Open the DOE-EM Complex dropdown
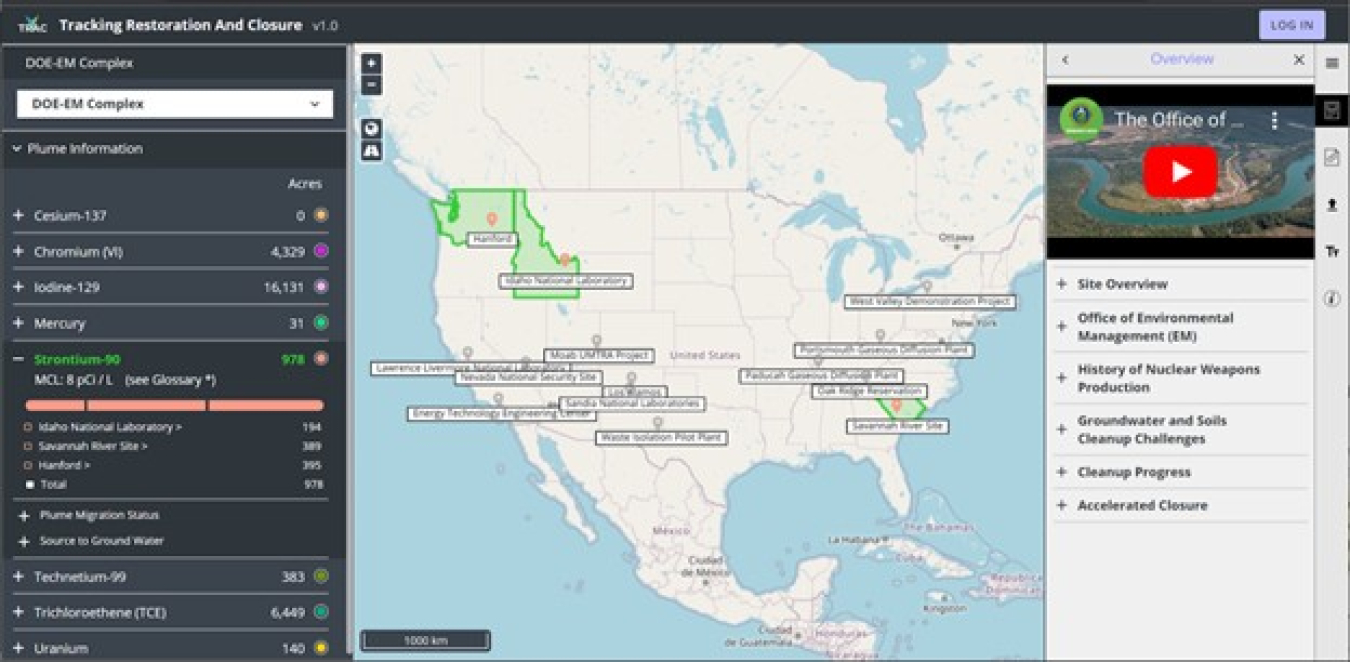Screen dimensions: 1350x662 pyautogui.click(x=175, y=104)
